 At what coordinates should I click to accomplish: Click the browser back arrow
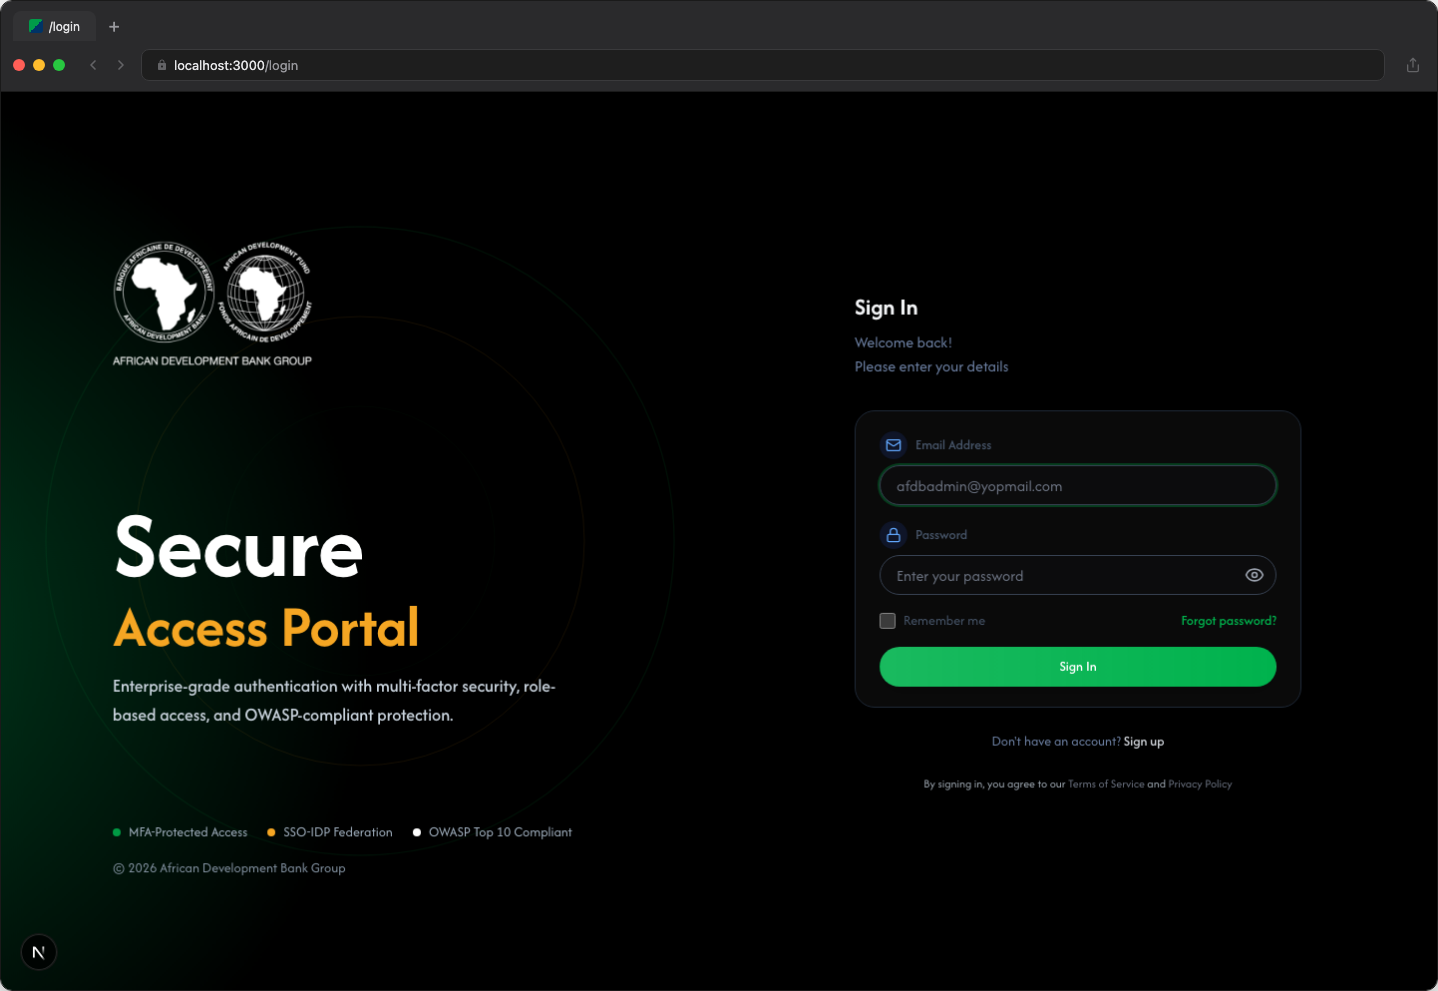click(x=93, y=65)
